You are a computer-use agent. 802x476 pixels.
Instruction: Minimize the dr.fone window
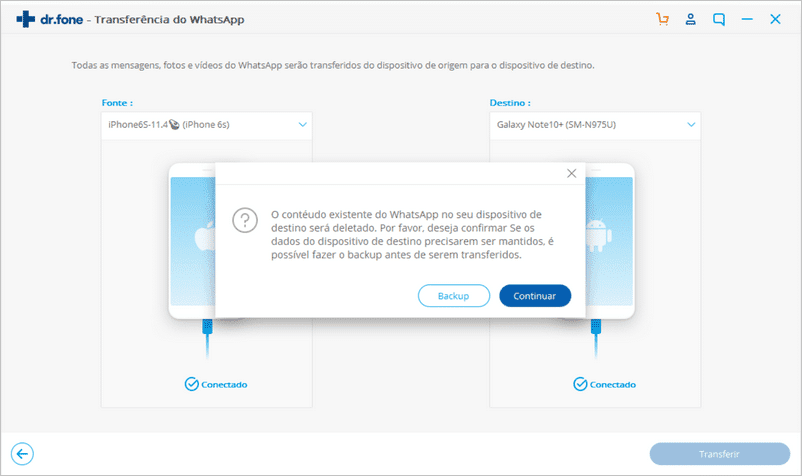pos(747,19)
